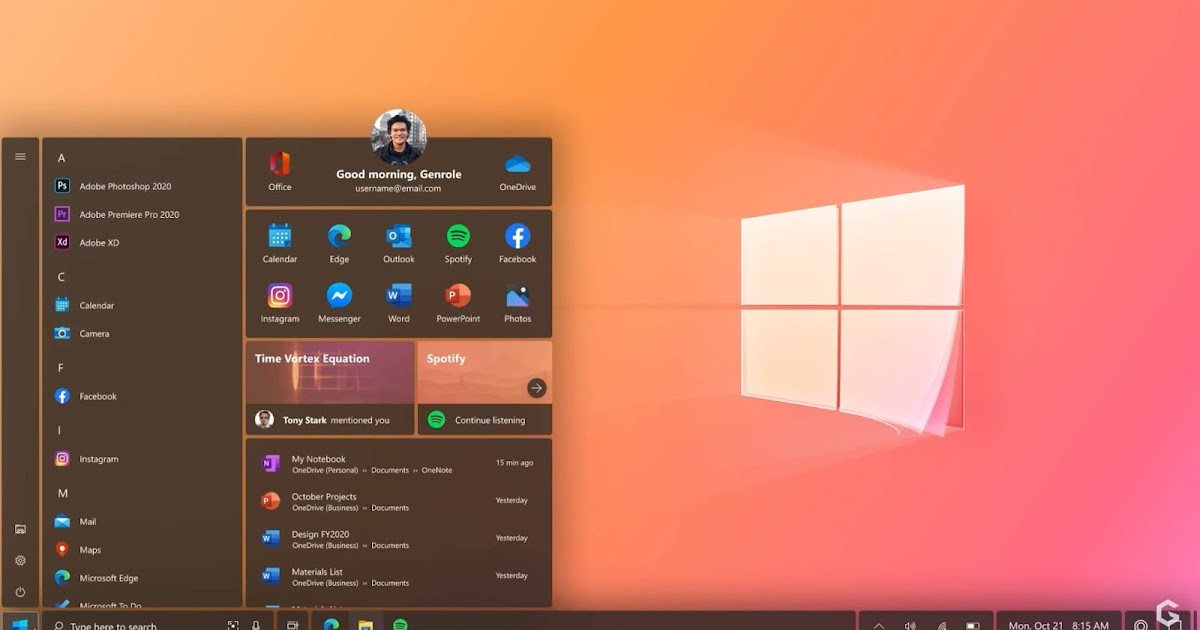
Task: Expand hidden icons with the system tray chevron
Action: (x=879, y=624)
